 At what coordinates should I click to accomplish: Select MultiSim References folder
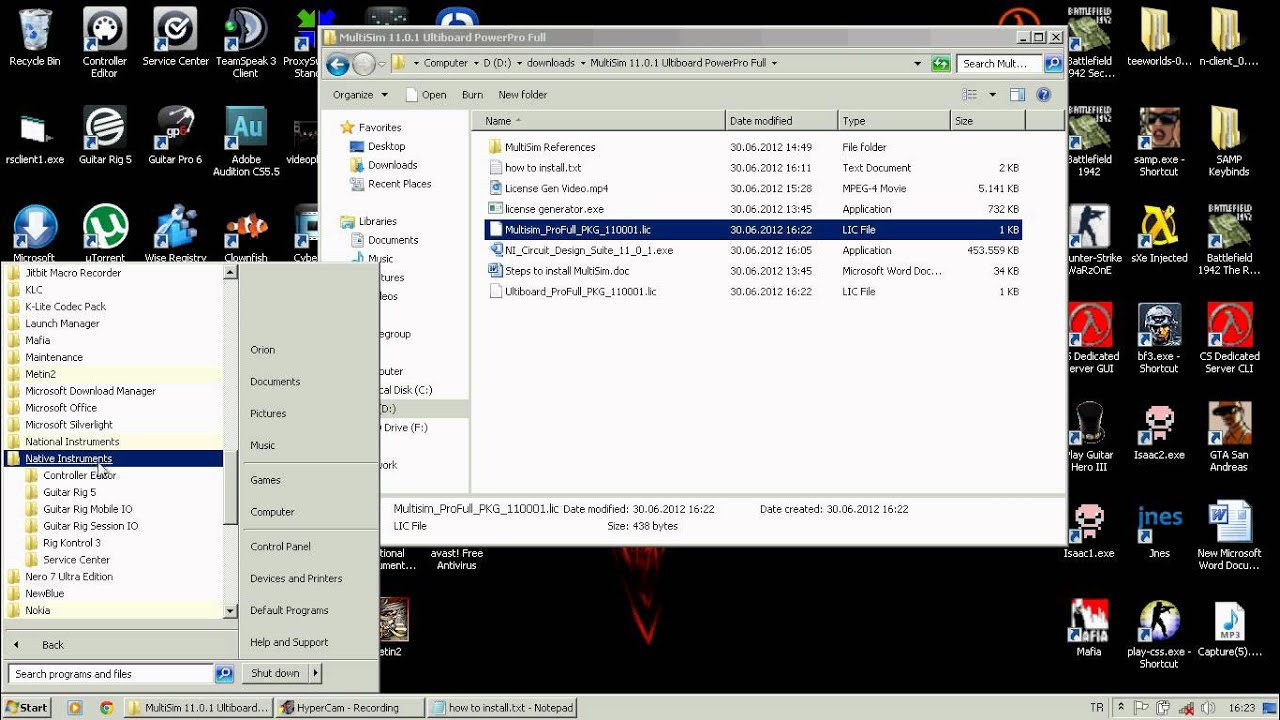[x=549, y=147]
